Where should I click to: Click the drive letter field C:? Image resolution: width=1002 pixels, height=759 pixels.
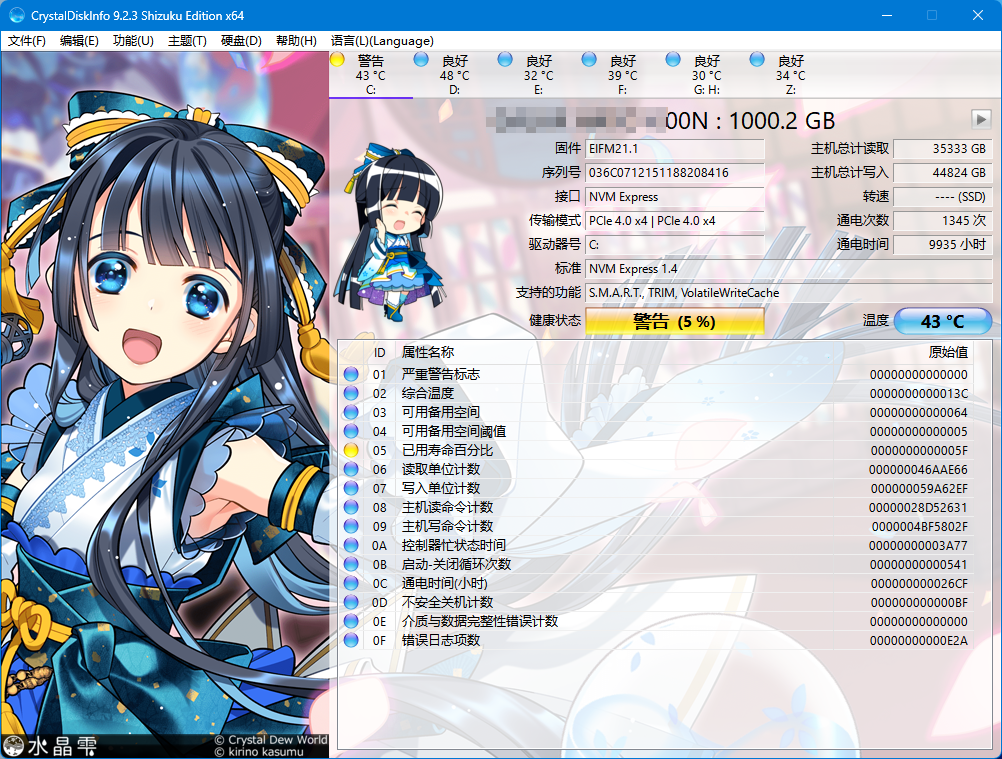coord(675,245)
